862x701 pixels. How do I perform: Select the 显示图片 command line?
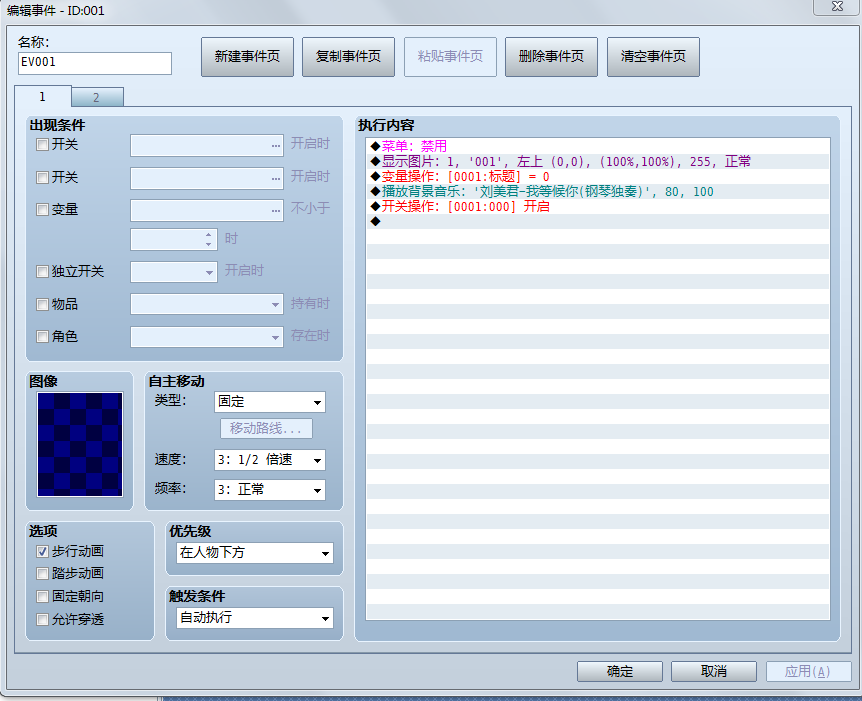pos(598,162)
